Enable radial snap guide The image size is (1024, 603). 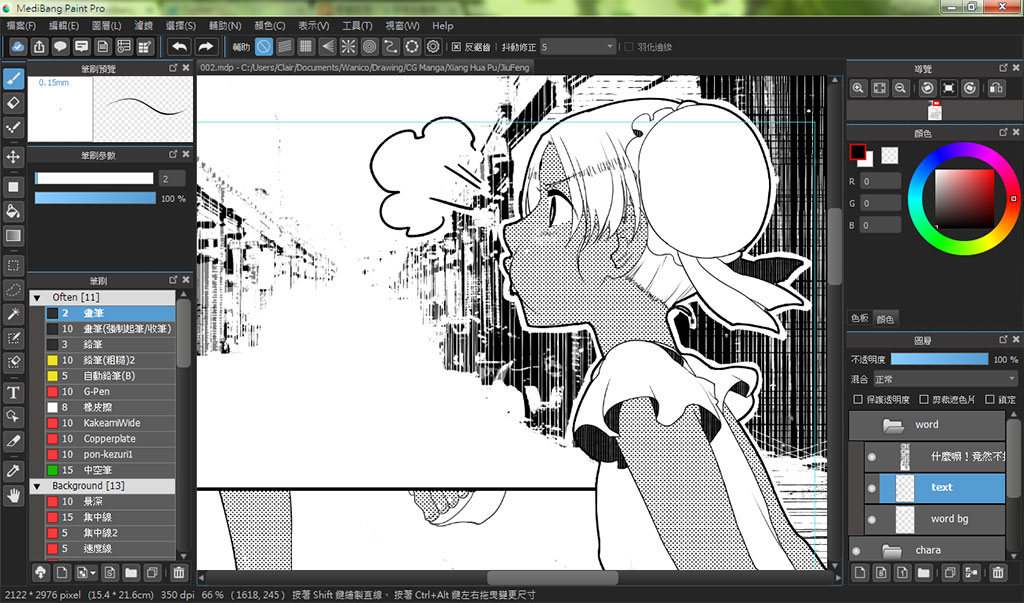coord(348,46)
